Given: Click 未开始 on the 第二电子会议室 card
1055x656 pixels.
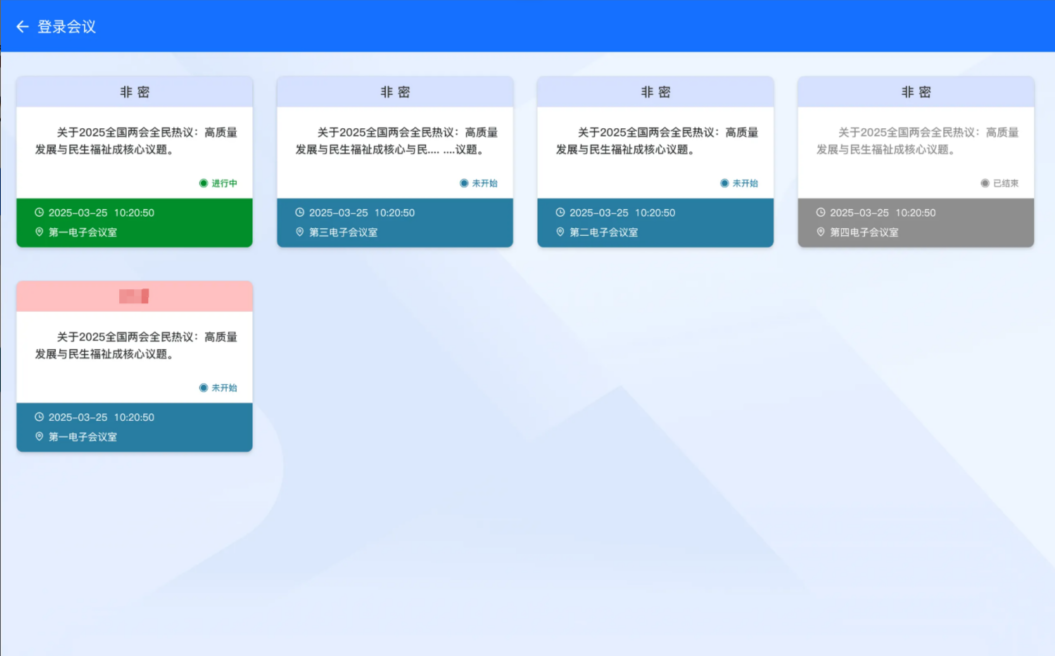Looking at the screenshot, I should pyautogui.click(x=745, y=183).
